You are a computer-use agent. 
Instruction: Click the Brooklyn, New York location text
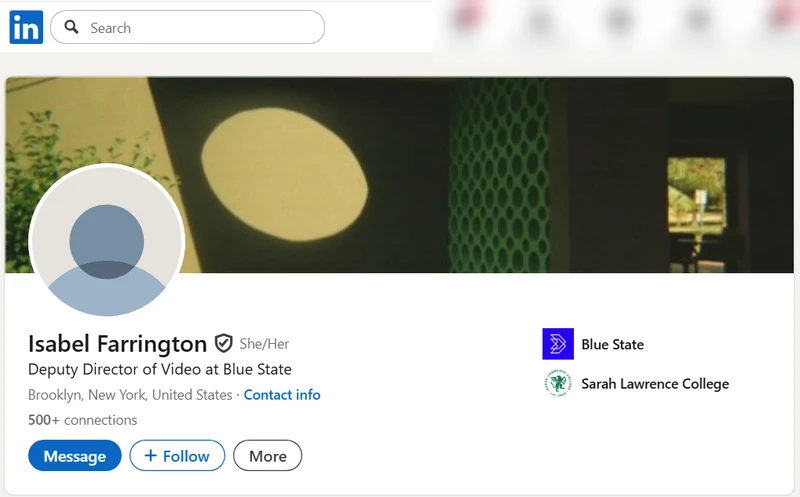click(130, 395)
